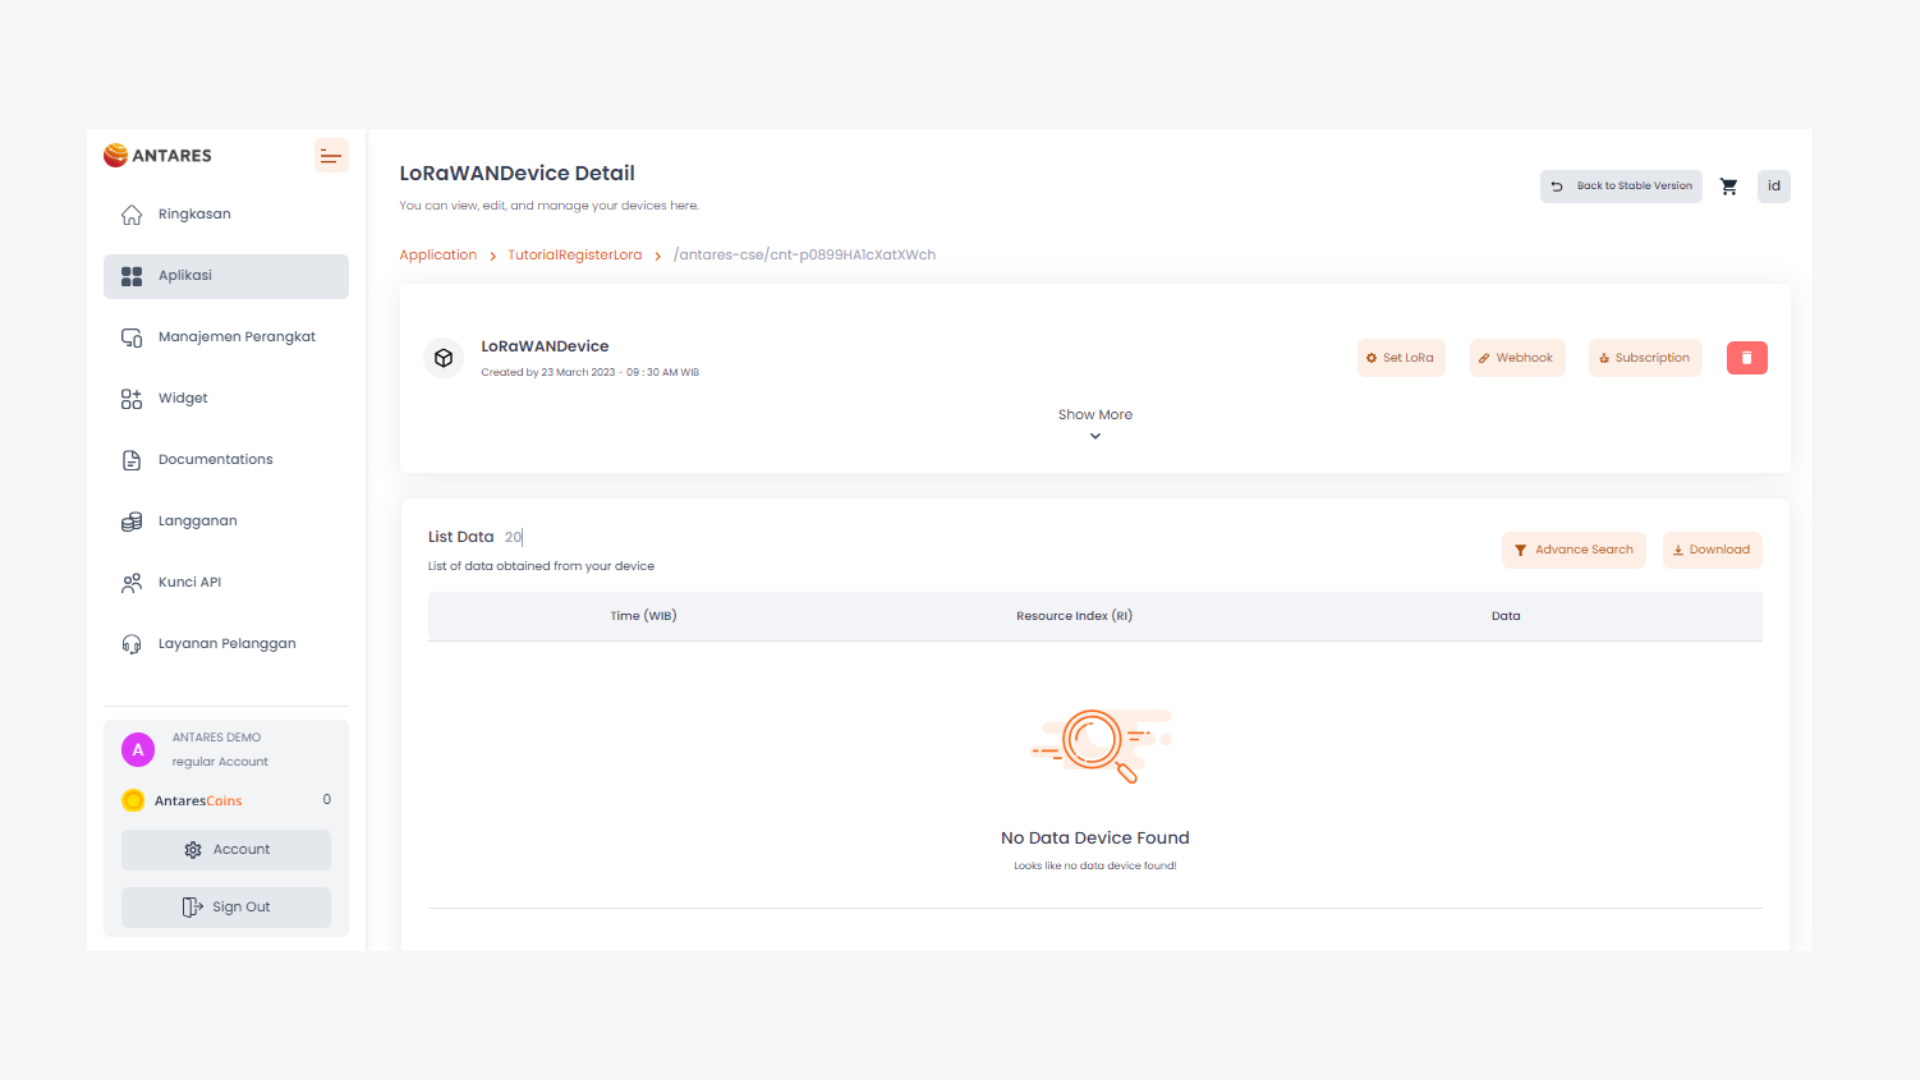This screenshot has width=1920, height=1080.
Task: Delete device with red trash button
Action: [1747, 358]
